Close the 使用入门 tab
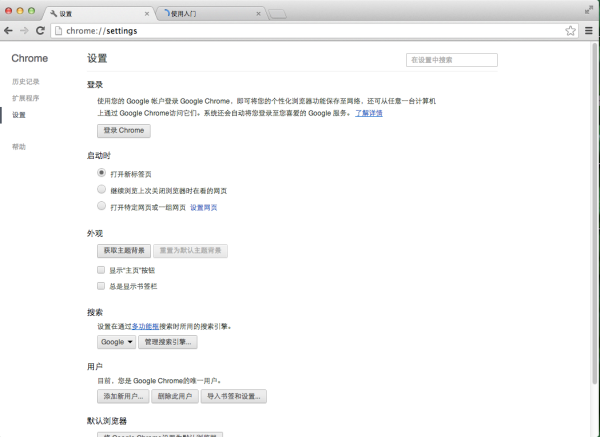 pos(258,14)
